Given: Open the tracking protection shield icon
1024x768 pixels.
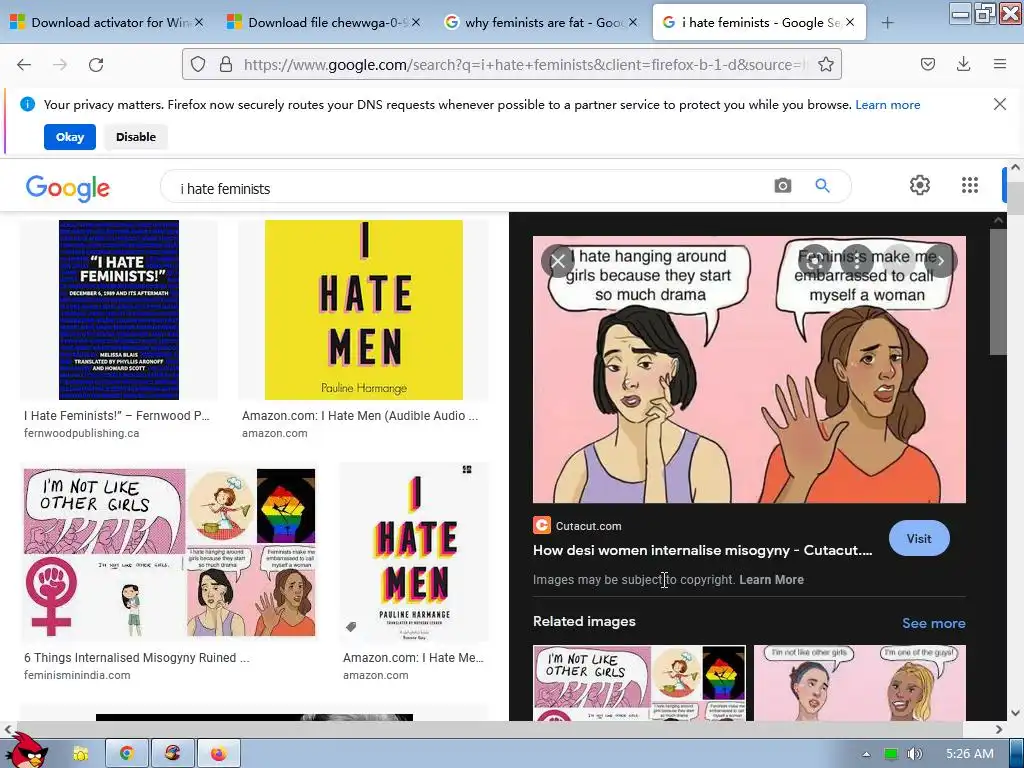Looking at the screenshot, I should click(198, 65).
